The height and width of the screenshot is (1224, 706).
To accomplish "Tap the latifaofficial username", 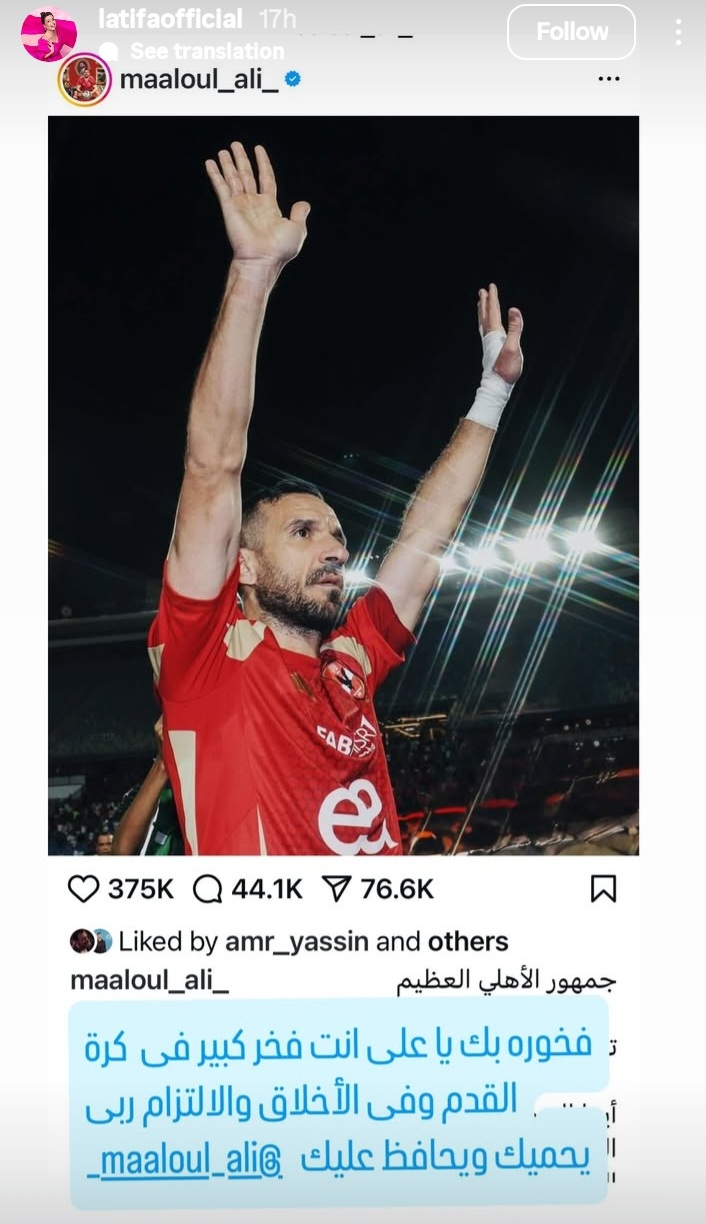I will (171, 19).
